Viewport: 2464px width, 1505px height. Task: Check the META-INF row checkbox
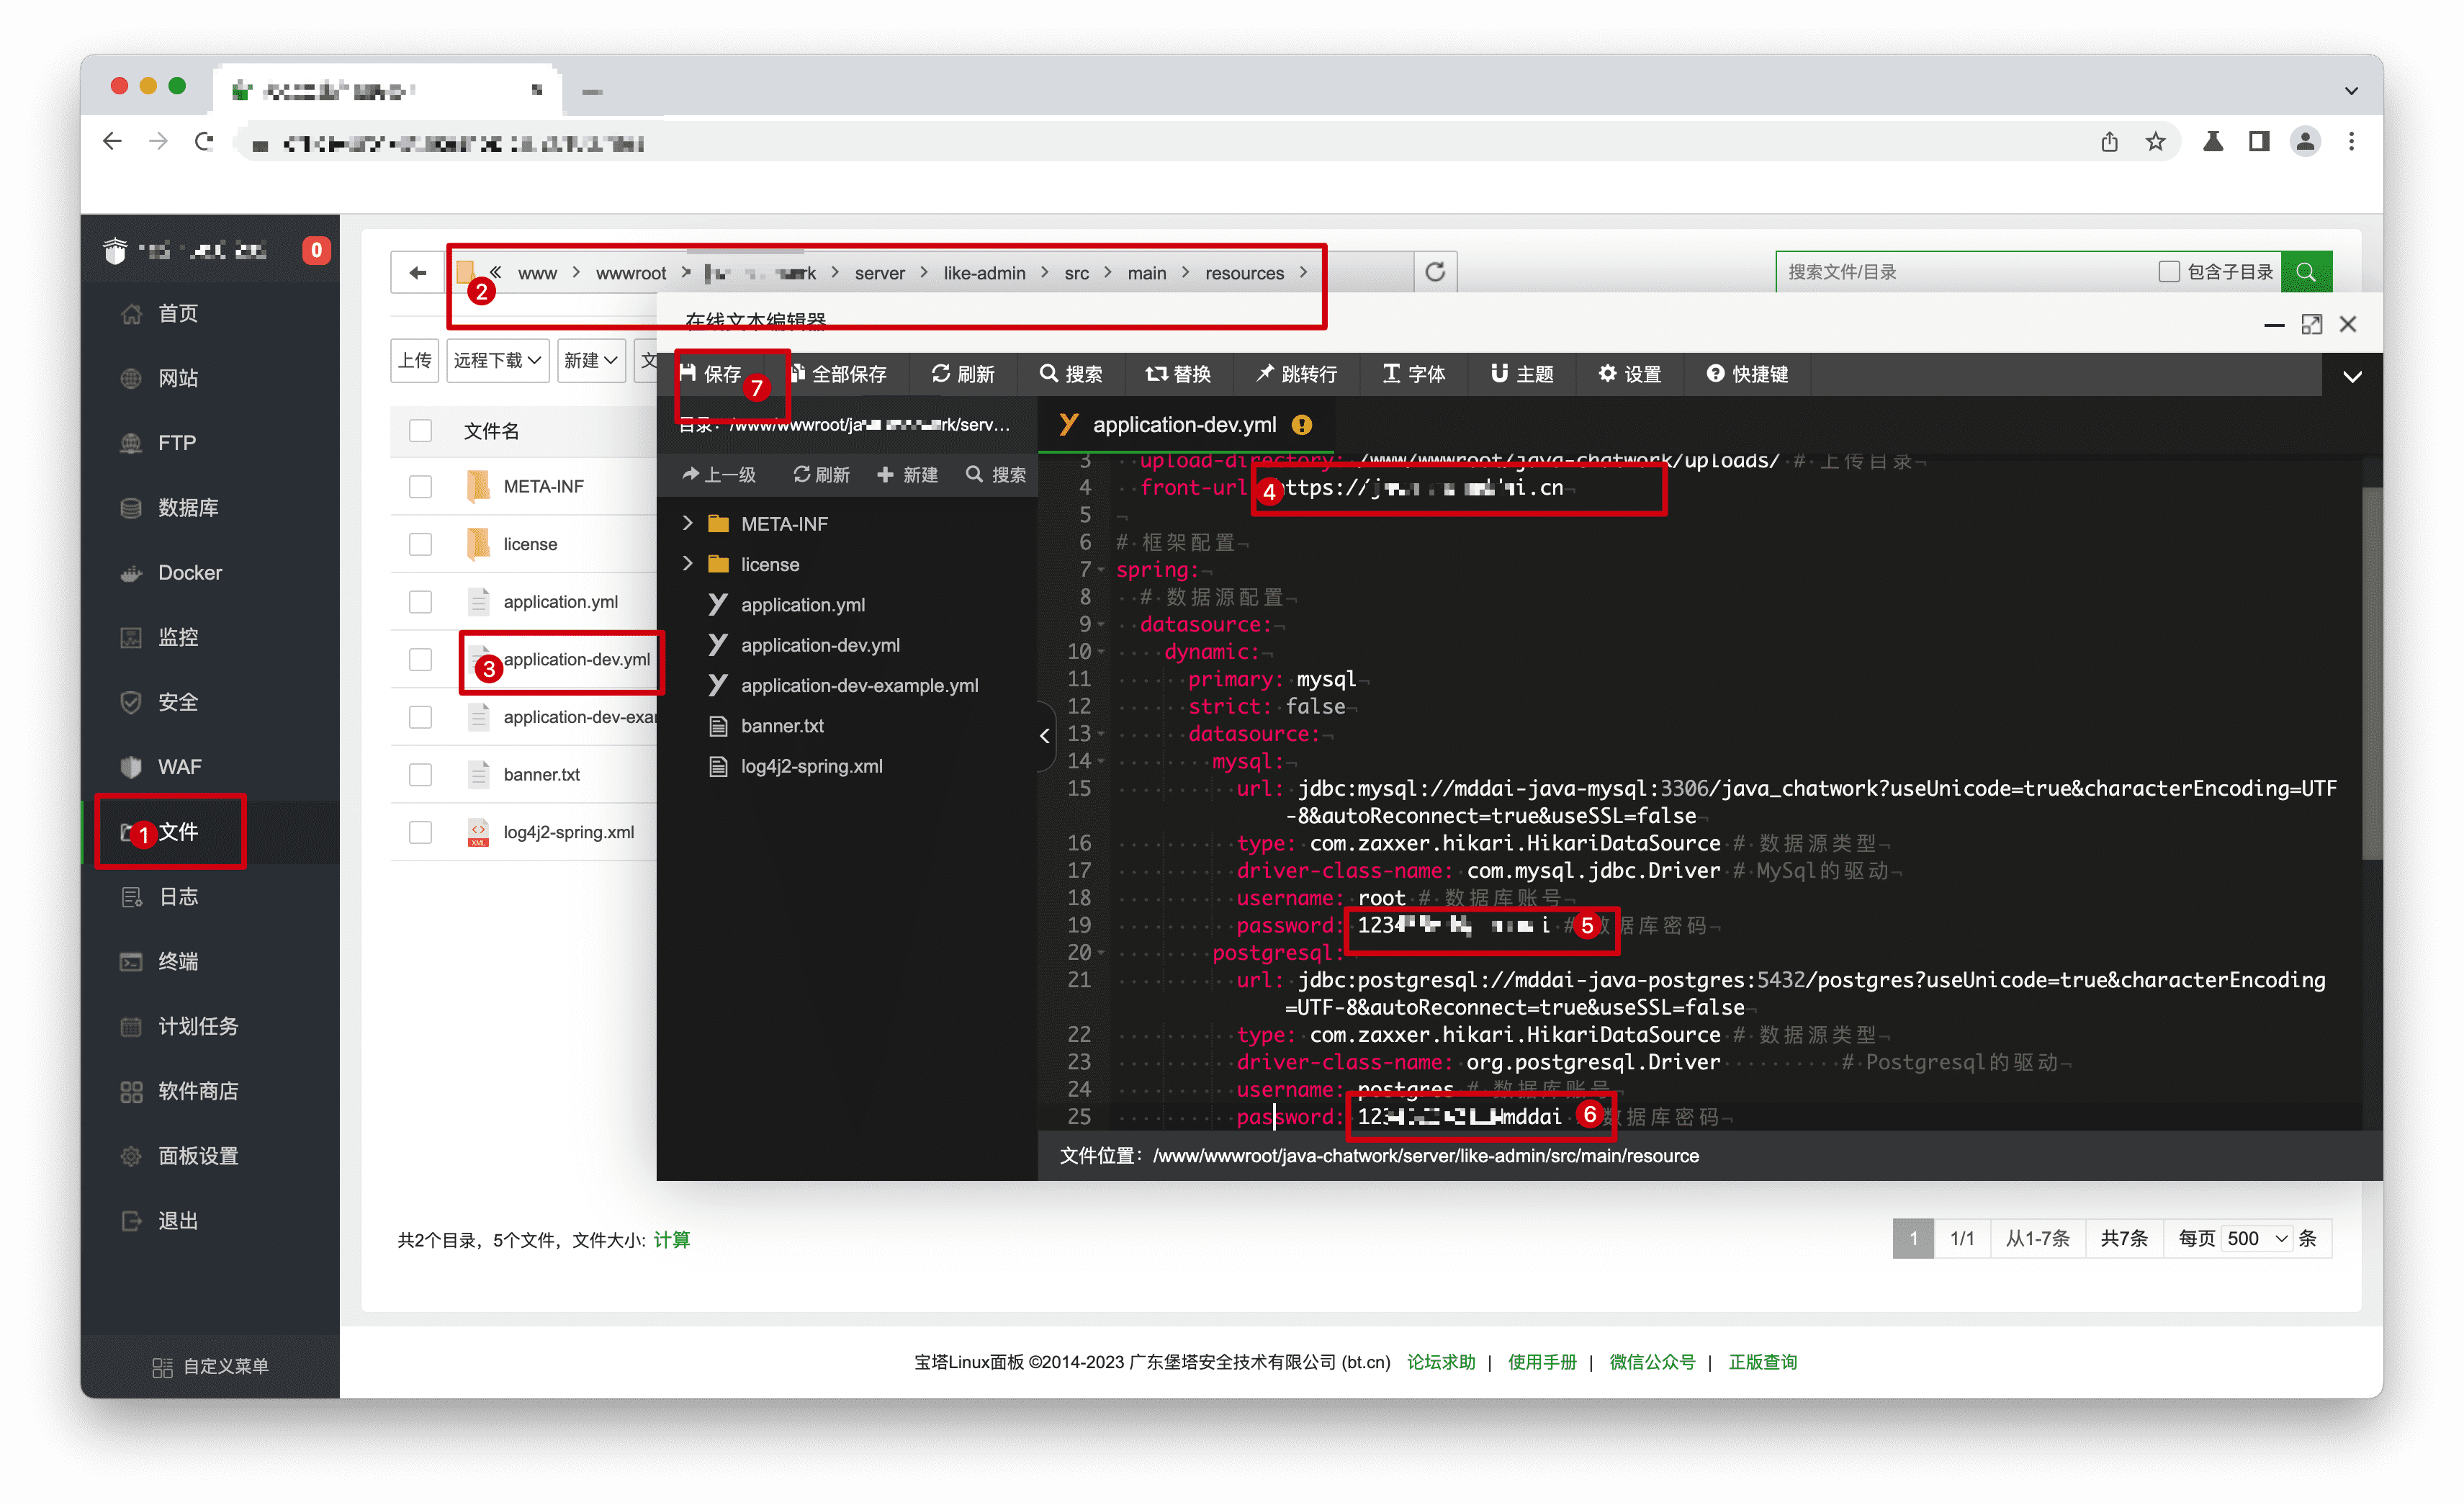(420, 487)
